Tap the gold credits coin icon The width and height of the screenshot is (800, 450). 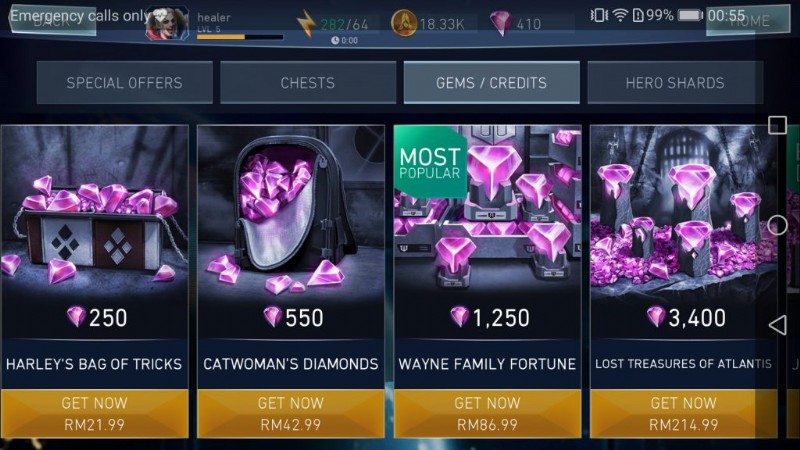coord(404,23)
